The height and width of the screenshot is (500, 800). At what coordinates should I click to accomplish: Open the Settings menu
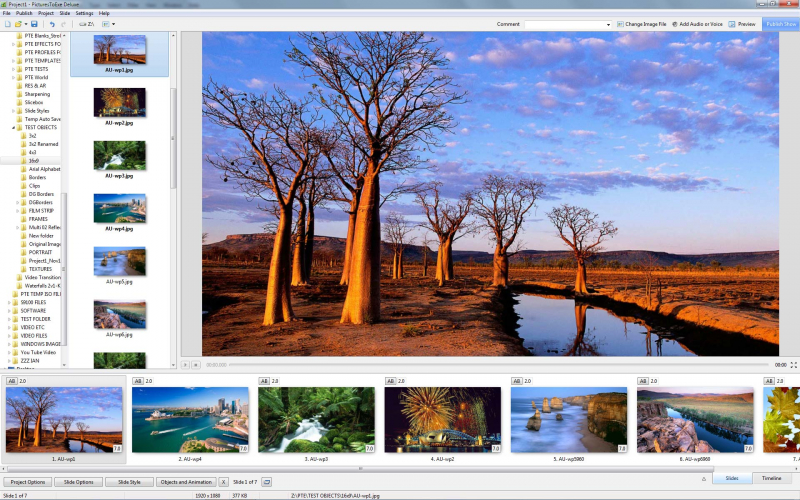[84, 13]
